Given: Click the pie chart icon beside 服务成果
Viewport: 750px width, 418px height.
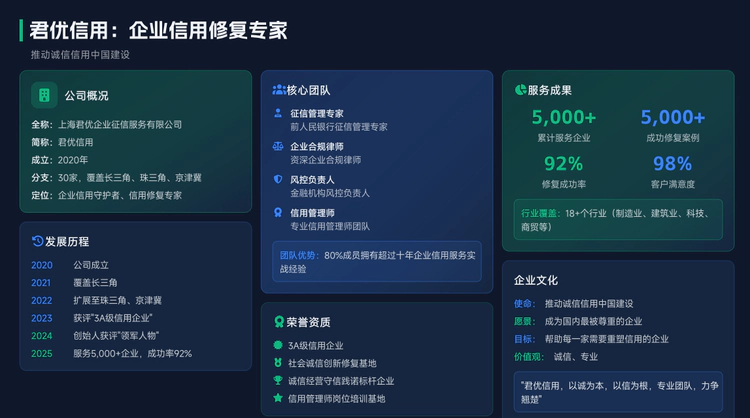Looking at the screenshot, I should click(x=520, y=90).
